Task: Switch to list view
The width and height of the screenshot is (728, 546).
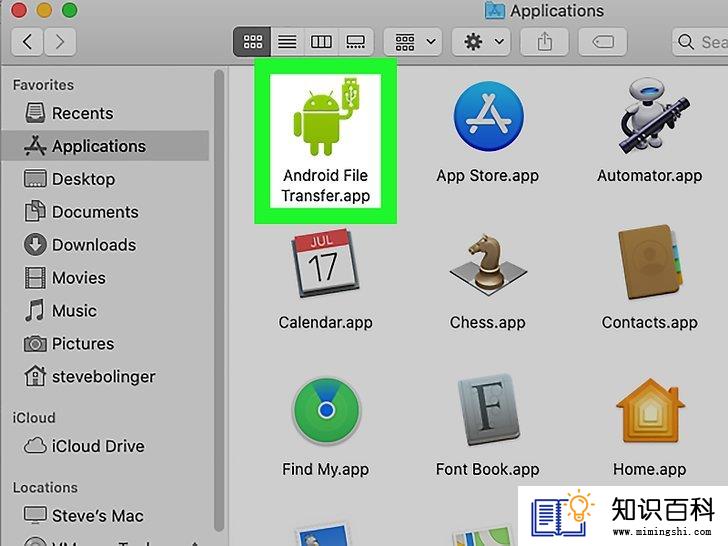Action: click(287, 42)
